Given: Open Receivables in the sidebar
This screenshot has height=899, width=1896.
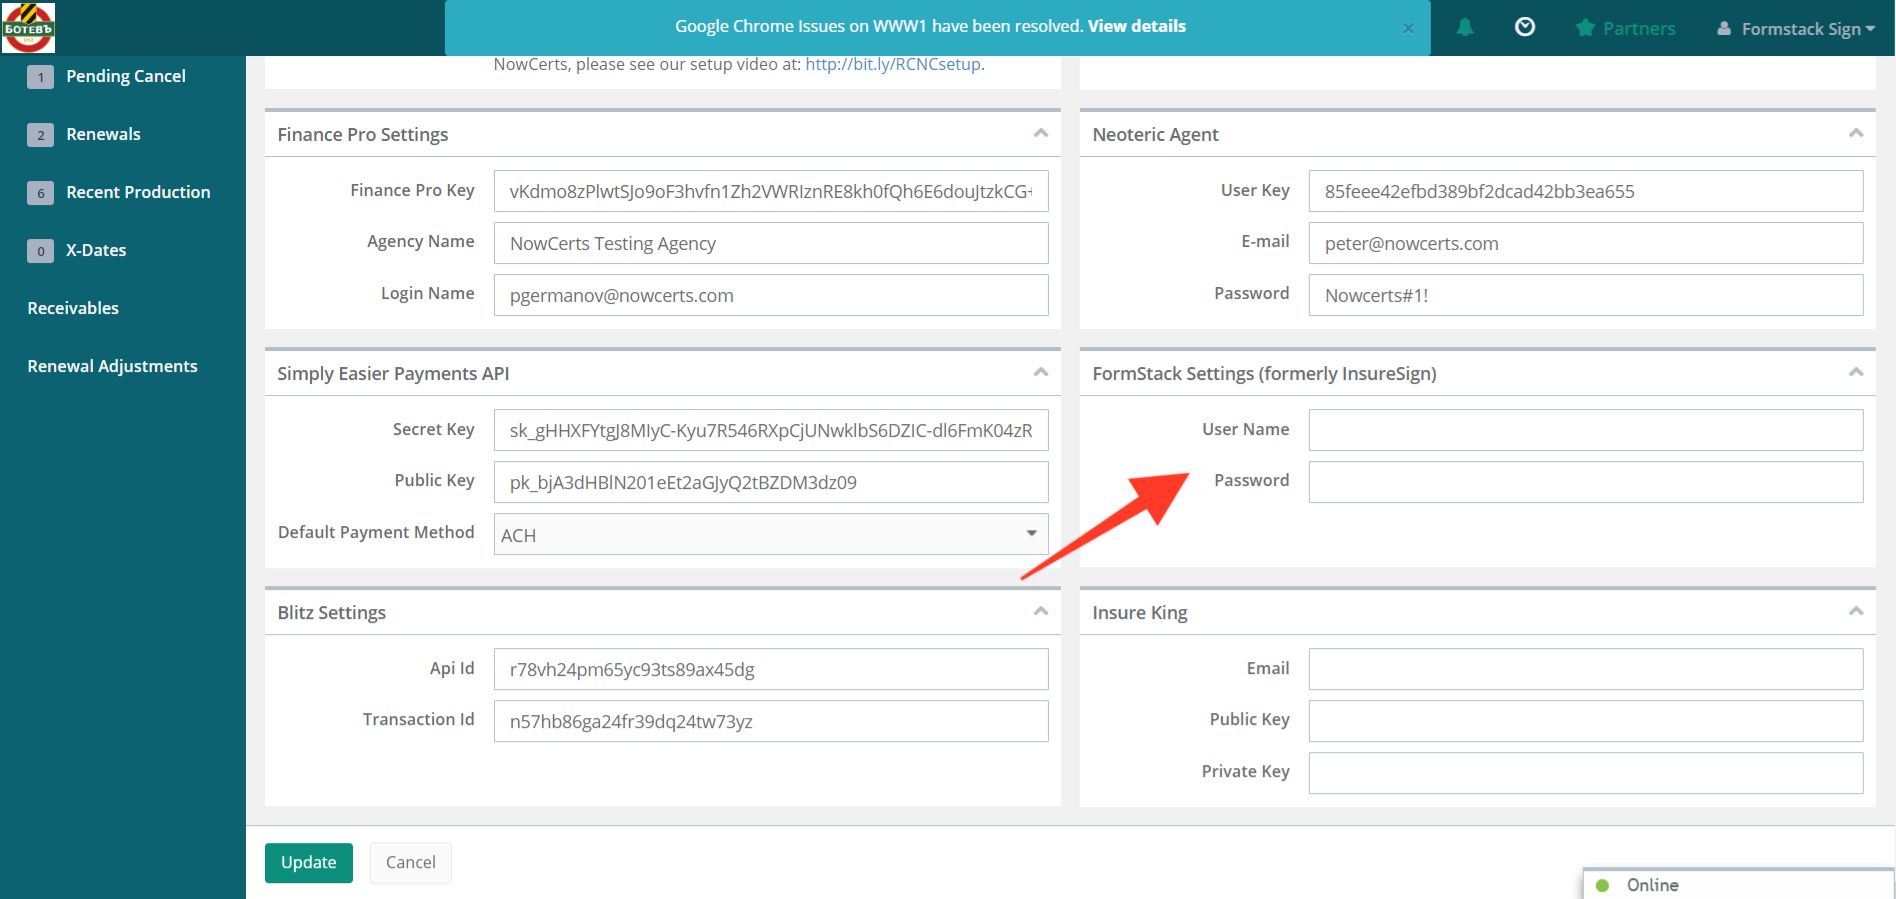Looking at the screenshot, I should [x=73, y=308].
